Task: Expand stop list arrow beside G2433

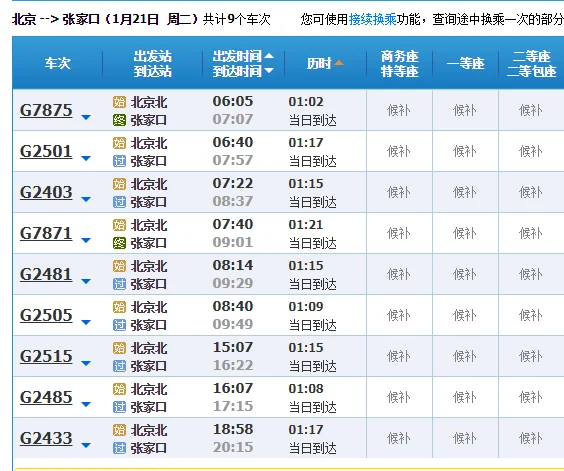Action: 86,445
